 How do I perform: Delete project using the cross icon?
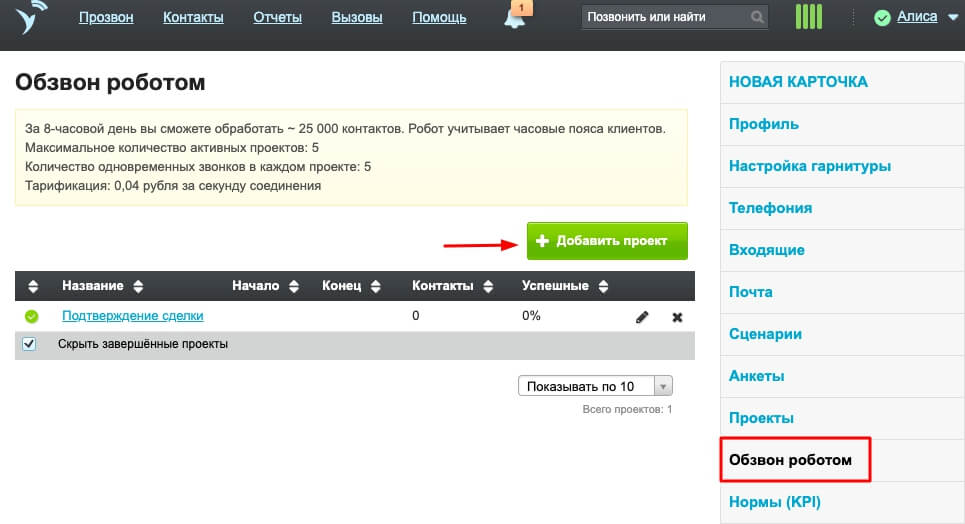tap(677, 317)
